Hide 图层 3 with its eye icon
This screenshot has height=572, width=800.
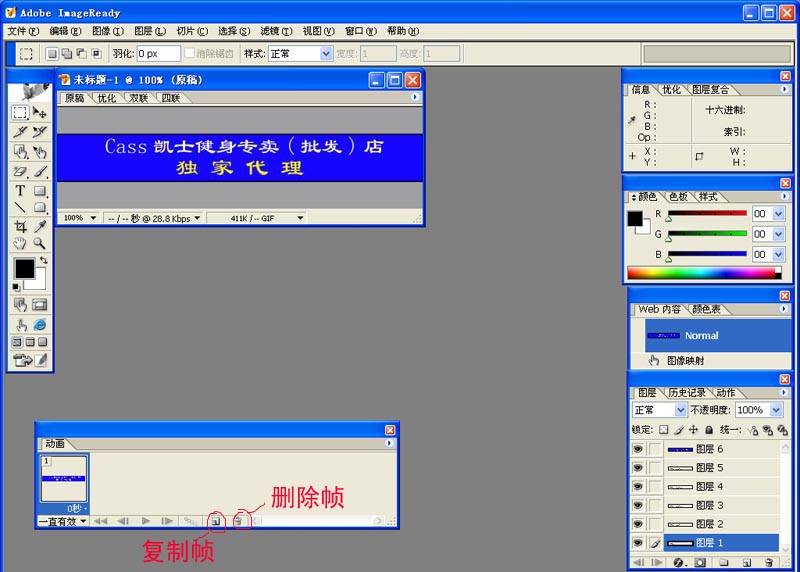coord(638,505)
